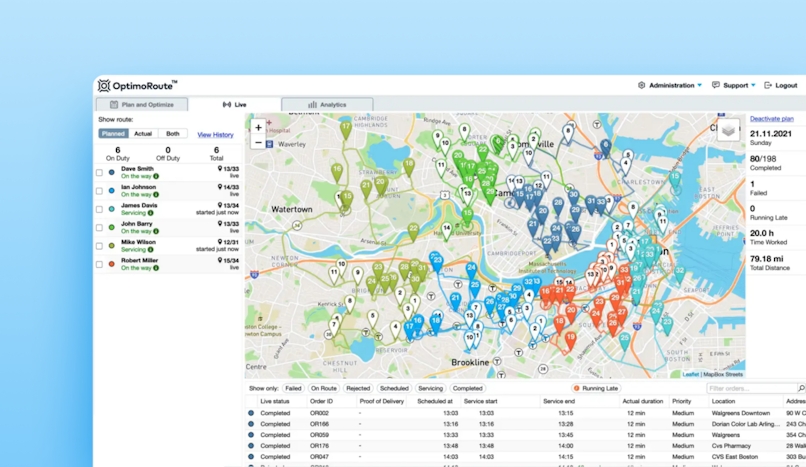Open the View History link
806x467 pixels.
[x=215, y=134]
